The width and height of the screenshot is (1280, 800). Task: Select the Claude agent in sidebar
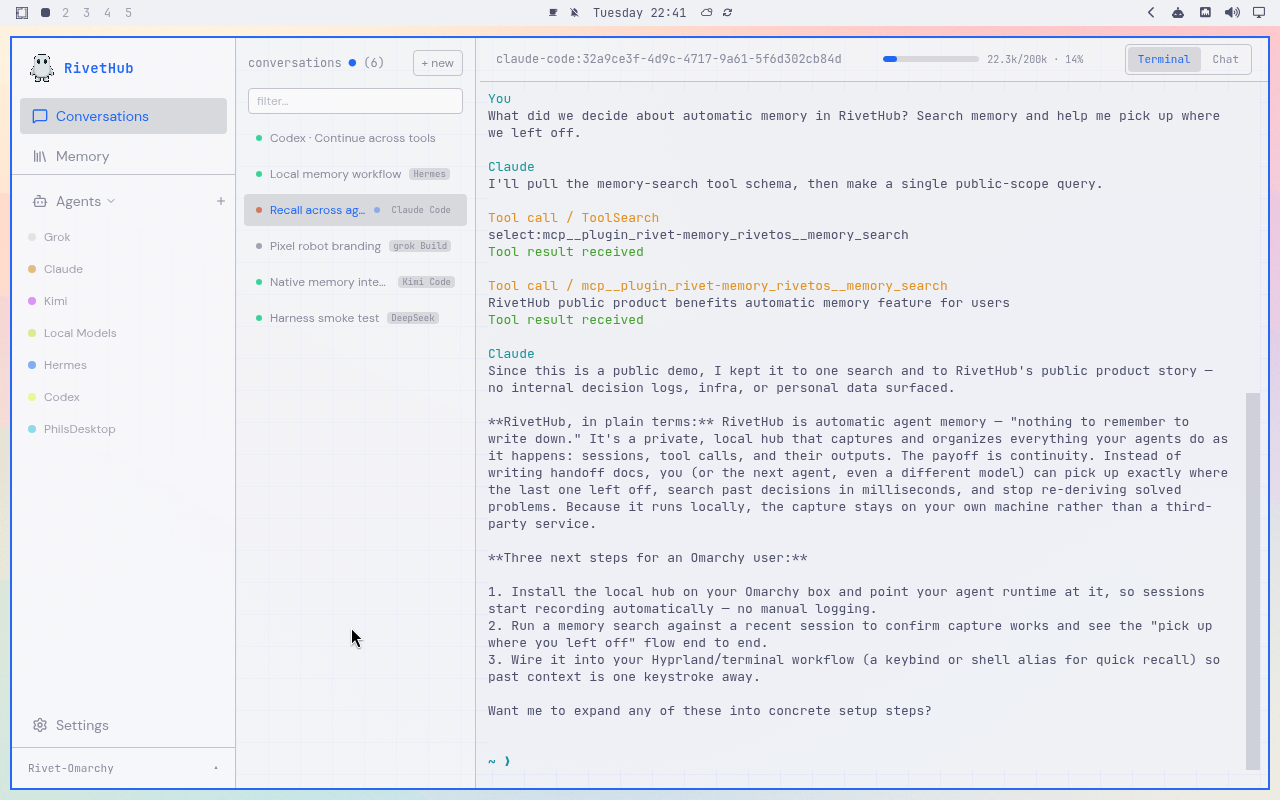[123, 269]
